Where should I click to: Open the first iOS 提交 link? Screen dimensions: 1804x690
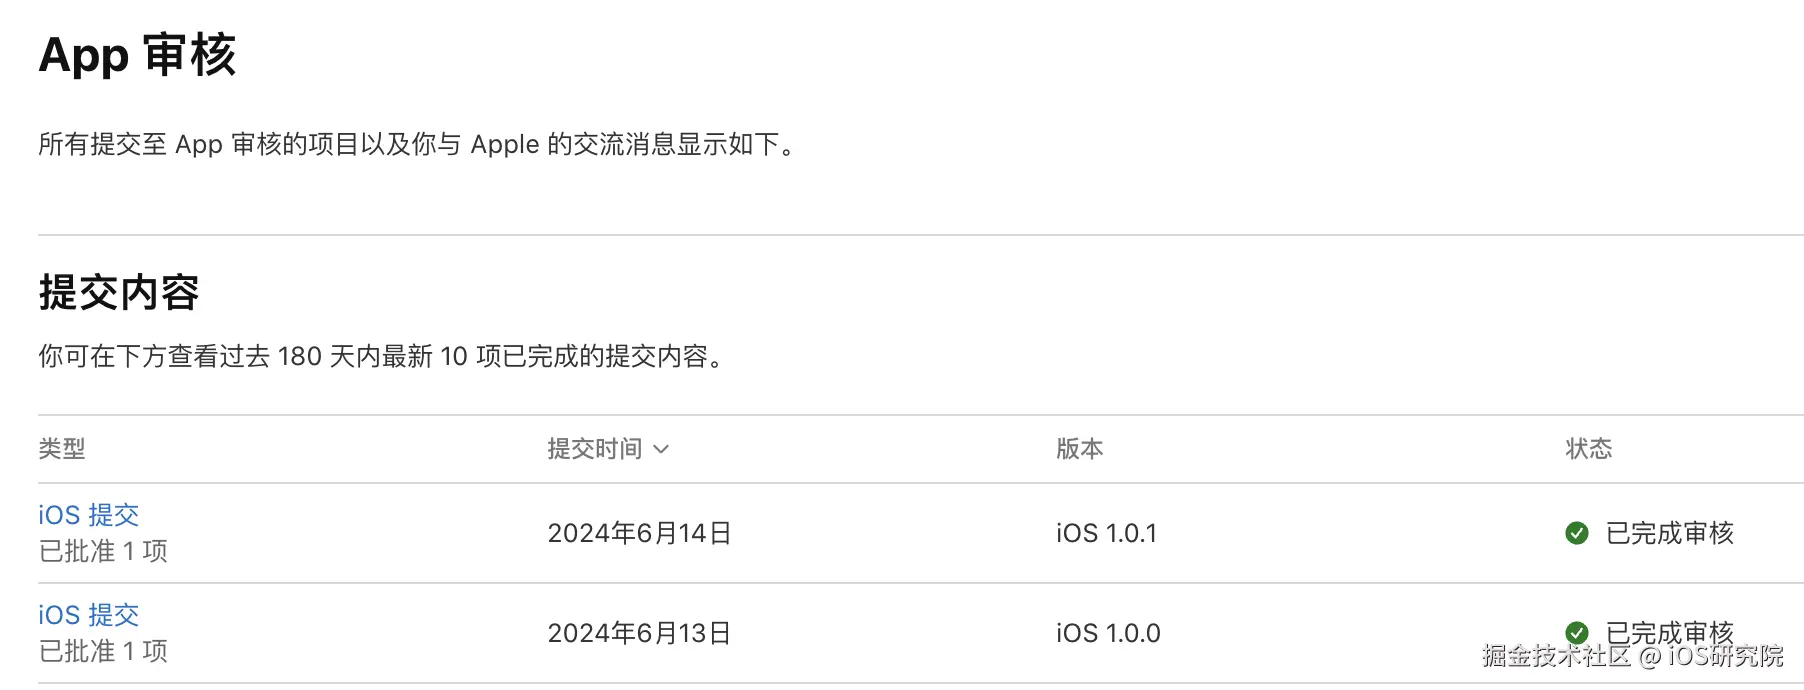pos(89,515)
